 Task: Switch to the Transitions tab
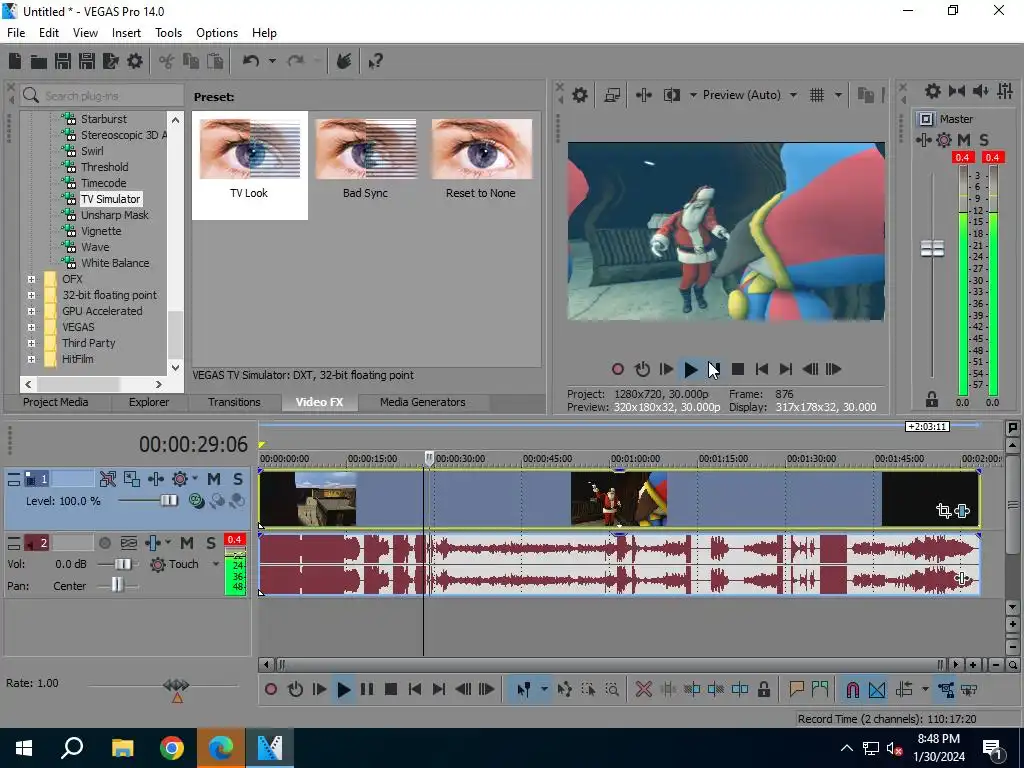pos(234,402)
